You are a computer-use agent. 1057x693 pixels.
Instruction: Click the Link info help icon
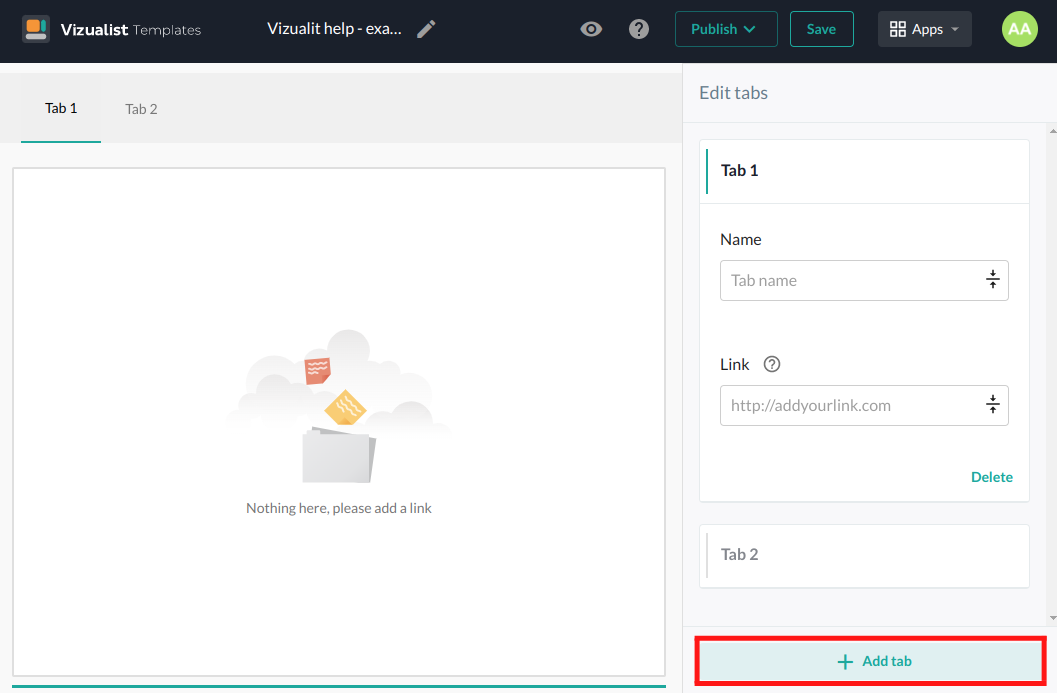(771, 364)
